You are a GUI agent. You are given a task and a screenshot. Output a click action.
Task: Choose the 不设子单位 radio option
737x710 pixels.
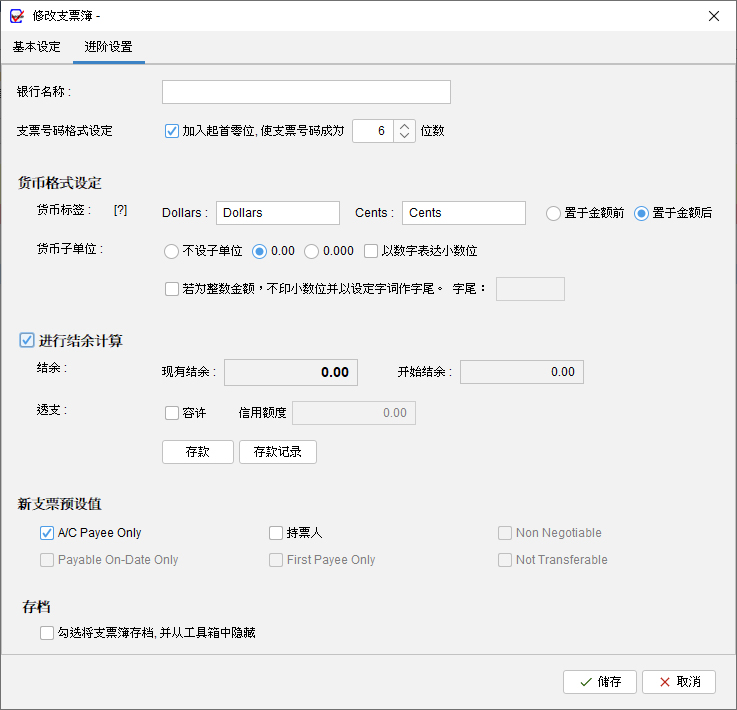click(171, 251)
